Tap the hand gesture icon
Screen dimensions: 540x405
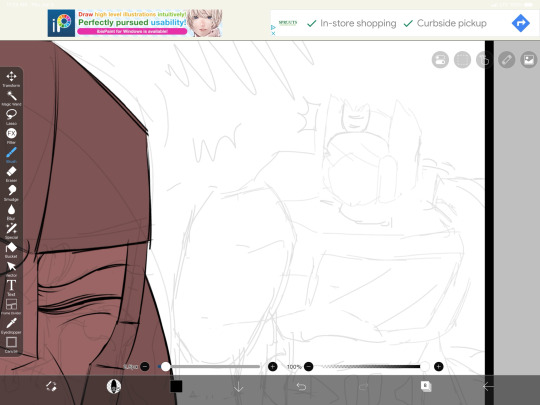tap(484, 60)
